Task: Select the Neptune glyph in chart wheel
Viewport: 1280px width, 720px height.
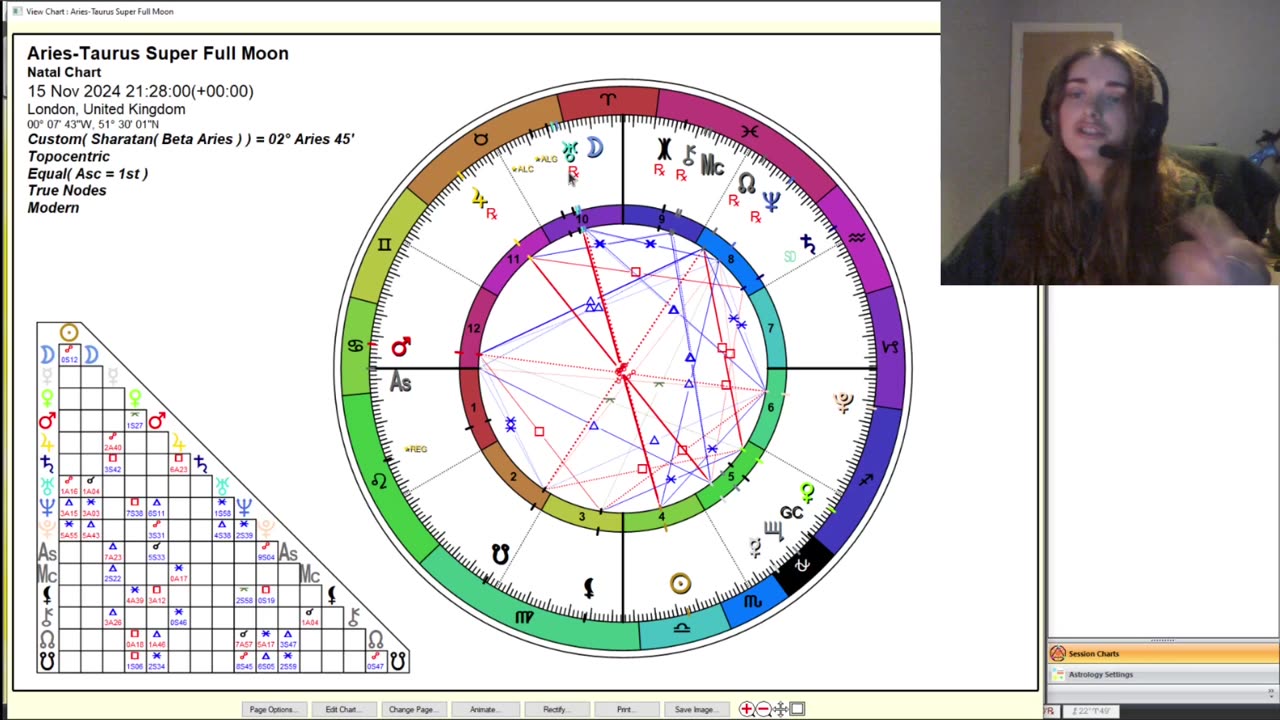Action: point(771,203)
